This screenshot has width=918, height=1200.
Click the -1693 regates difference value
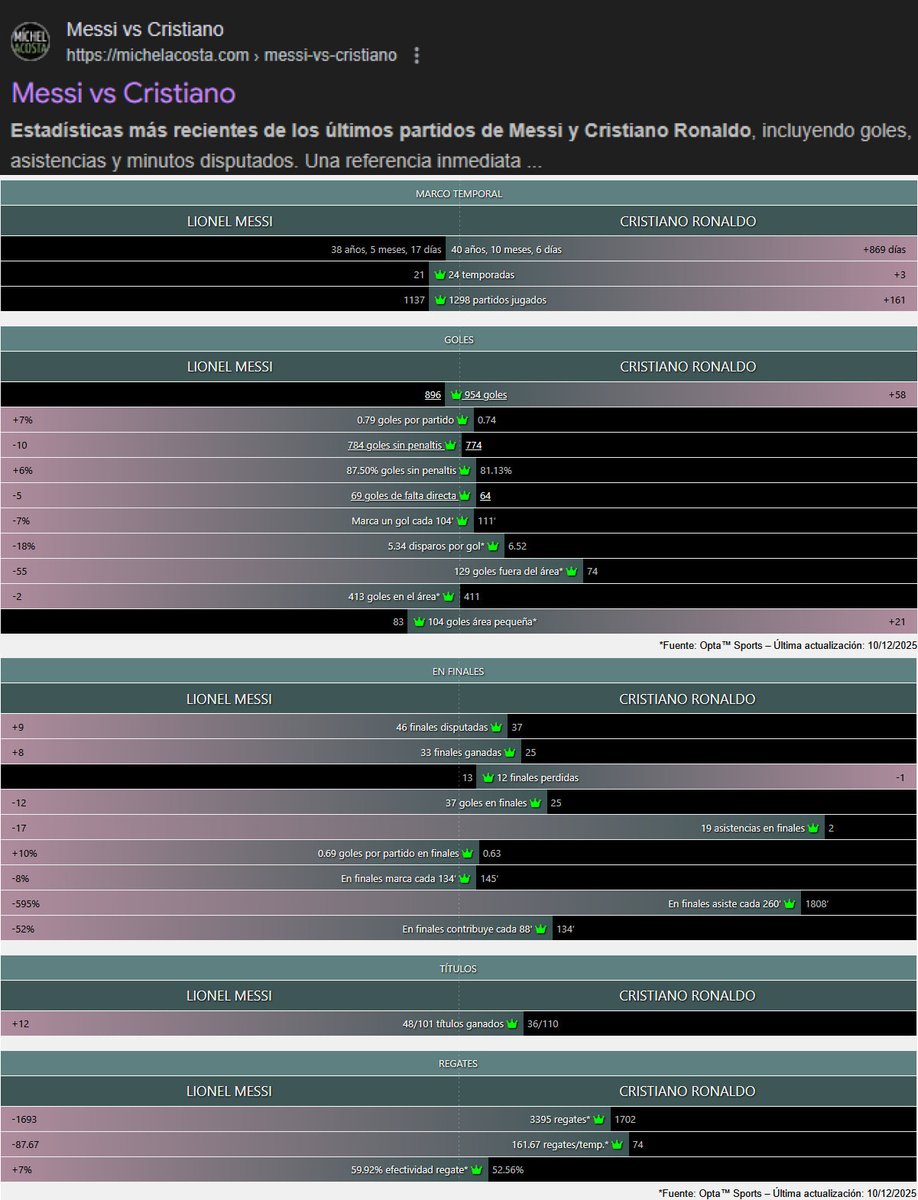tap(25, 1119)
